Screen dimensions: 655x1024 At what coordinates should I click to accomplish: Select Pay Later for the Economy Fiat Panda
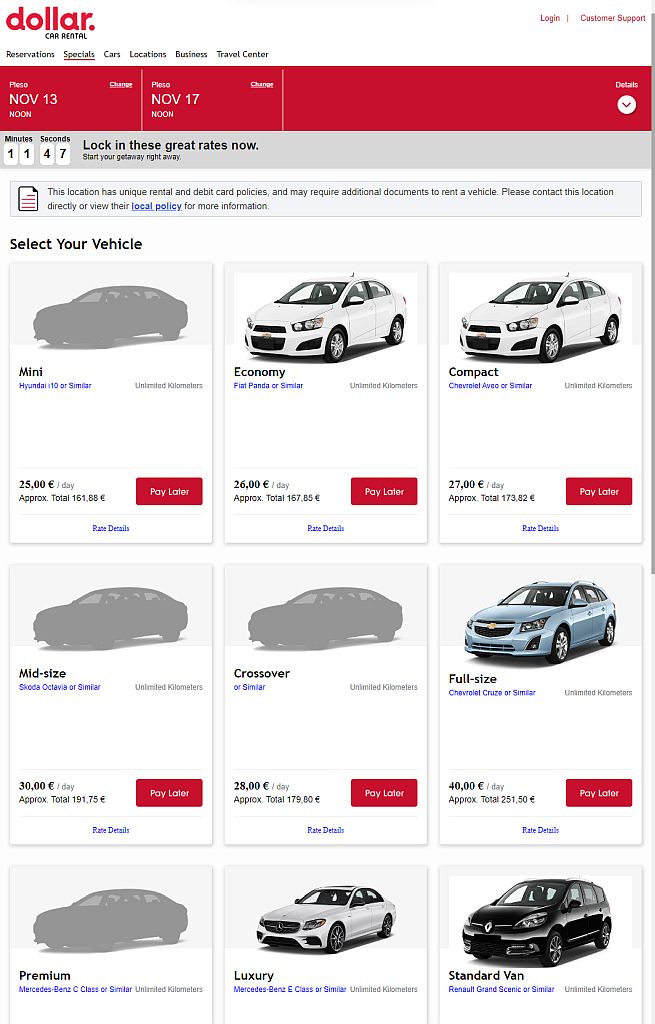[x=384, y=491]
